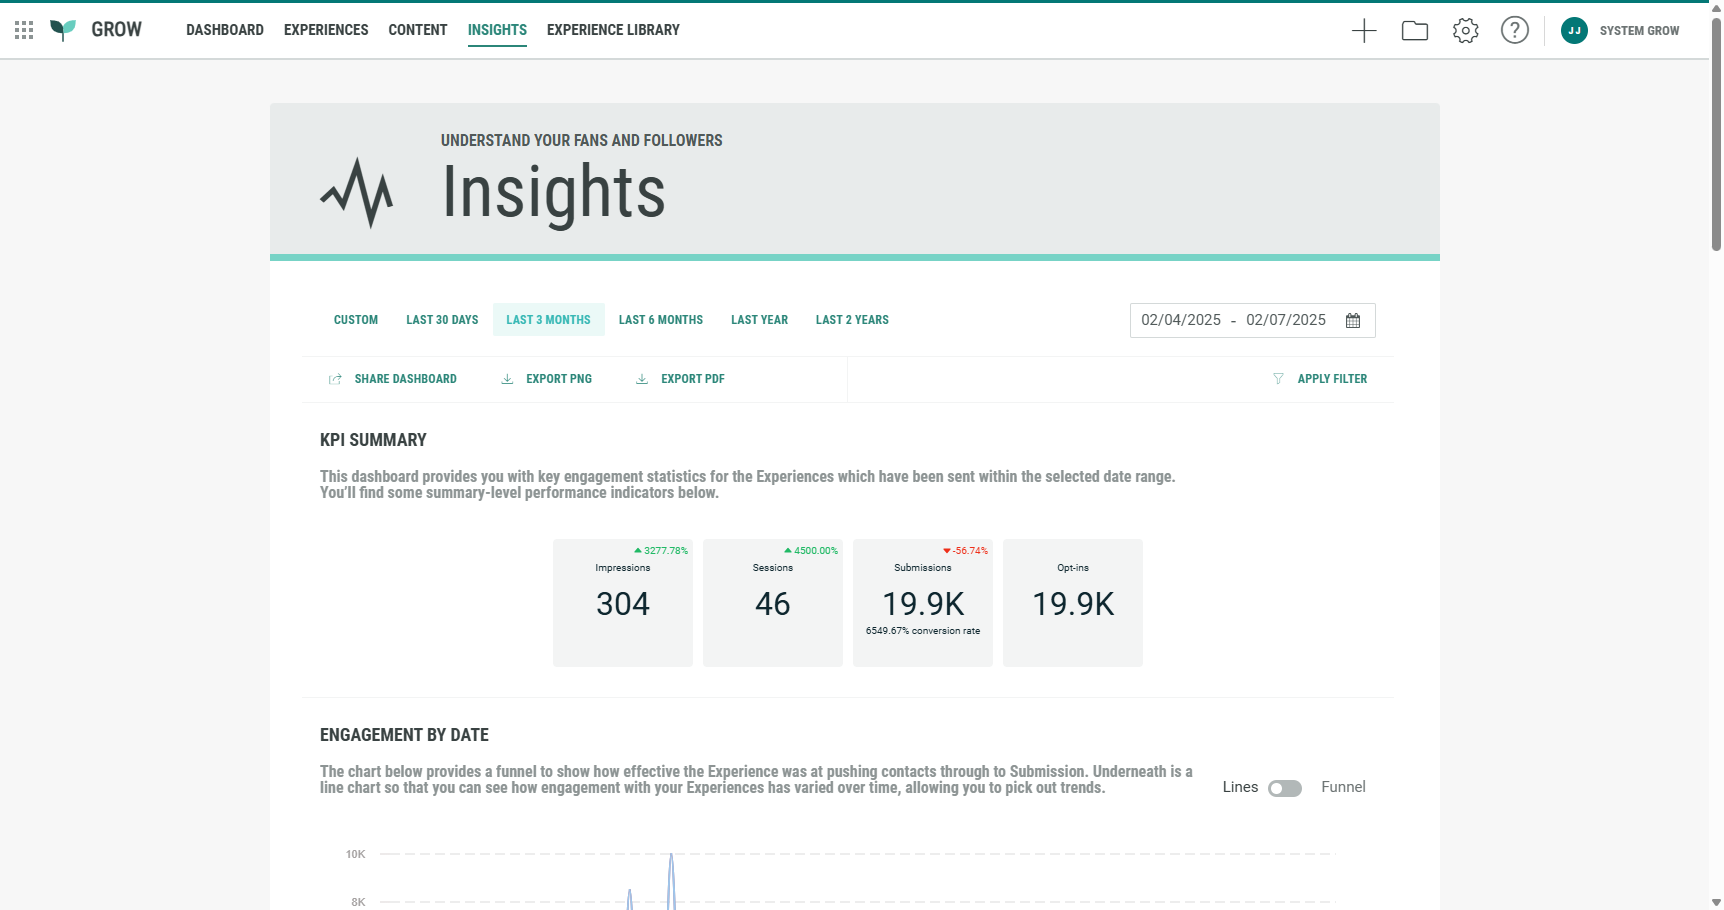Screen dimensions: 1724x910
Task: Click the plus icon to create new
Action: click(x=1364, y=31)
